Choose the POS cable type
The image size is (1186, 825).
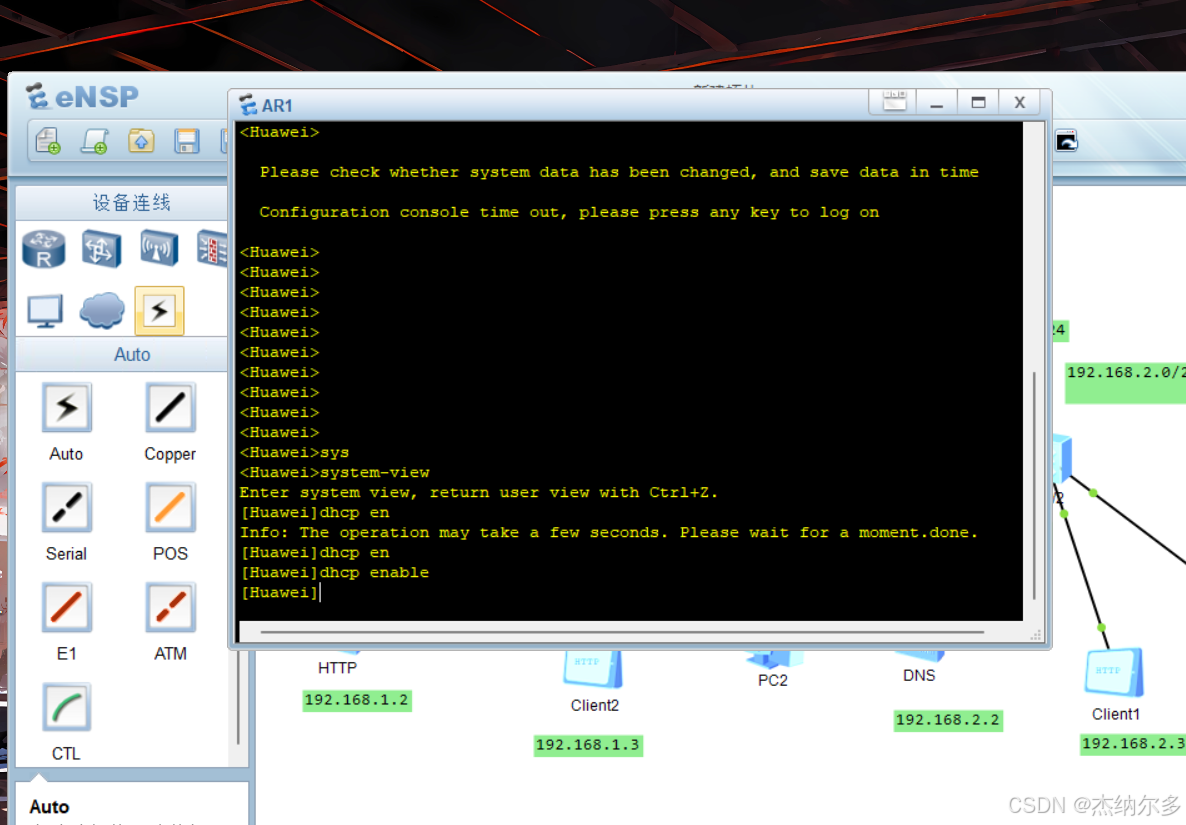170,507
